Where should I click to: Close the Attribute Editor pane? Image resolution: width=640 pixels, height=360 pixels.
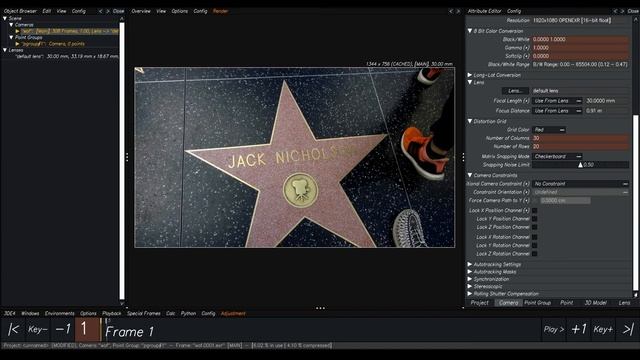(x=633, y=11)
